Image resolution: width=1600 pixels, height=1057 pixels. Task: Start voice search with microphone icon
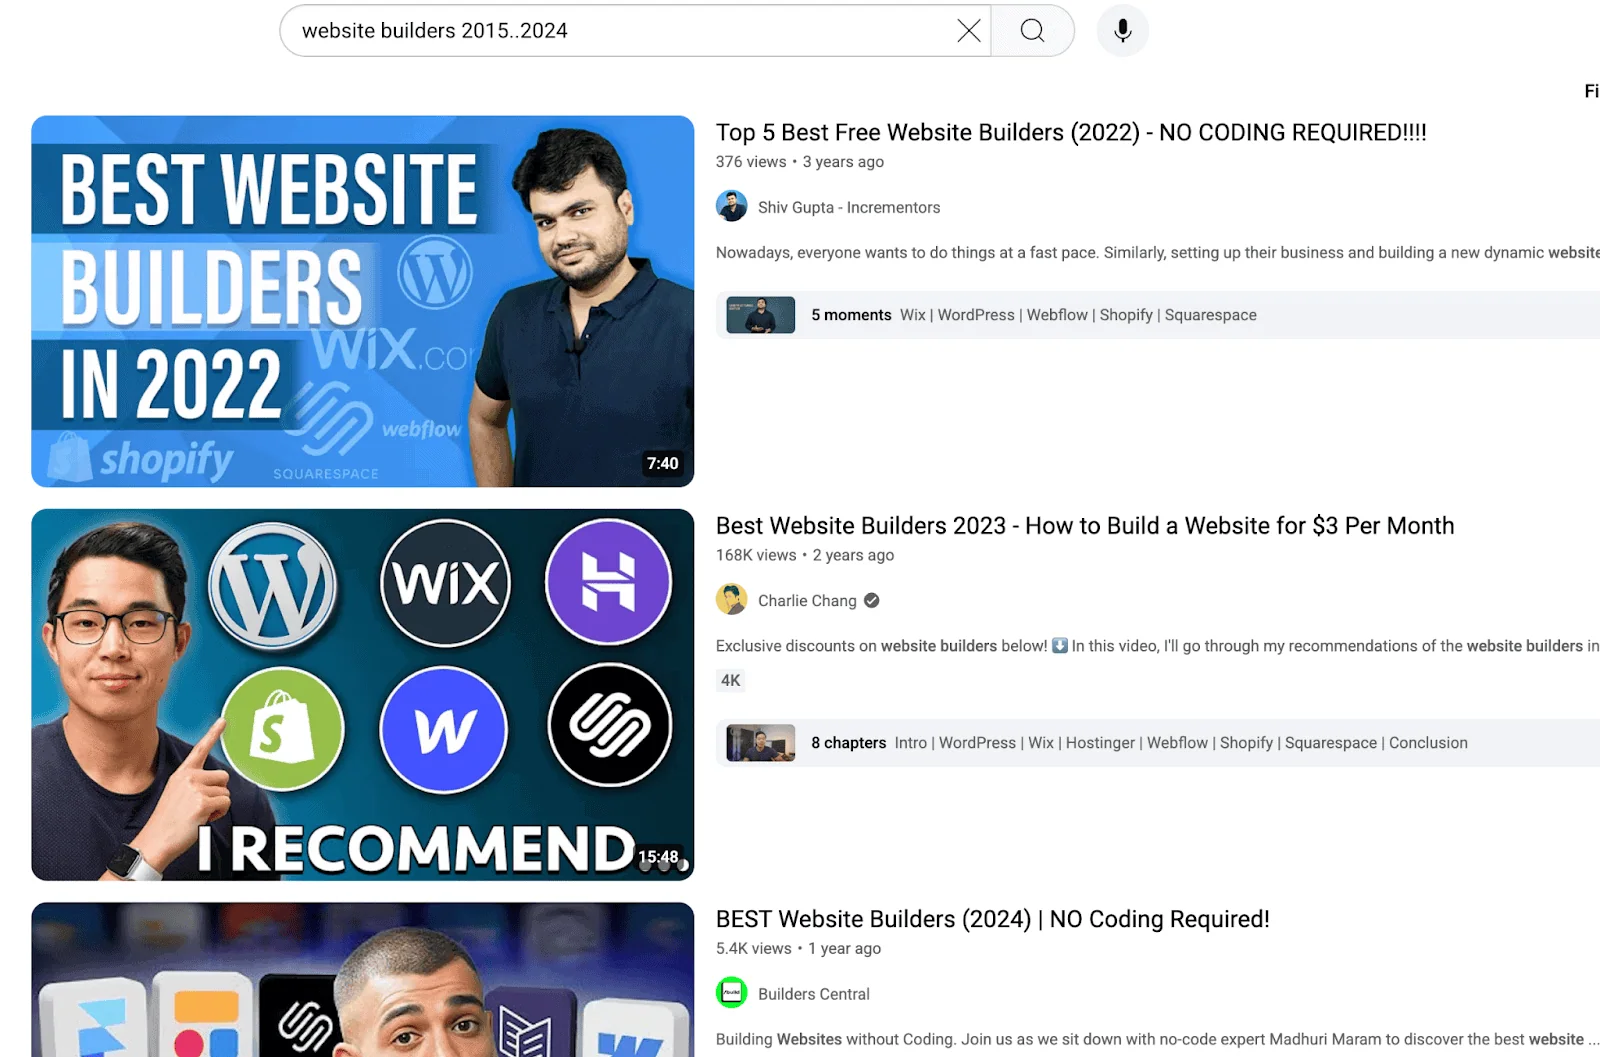pos(1122,31)
